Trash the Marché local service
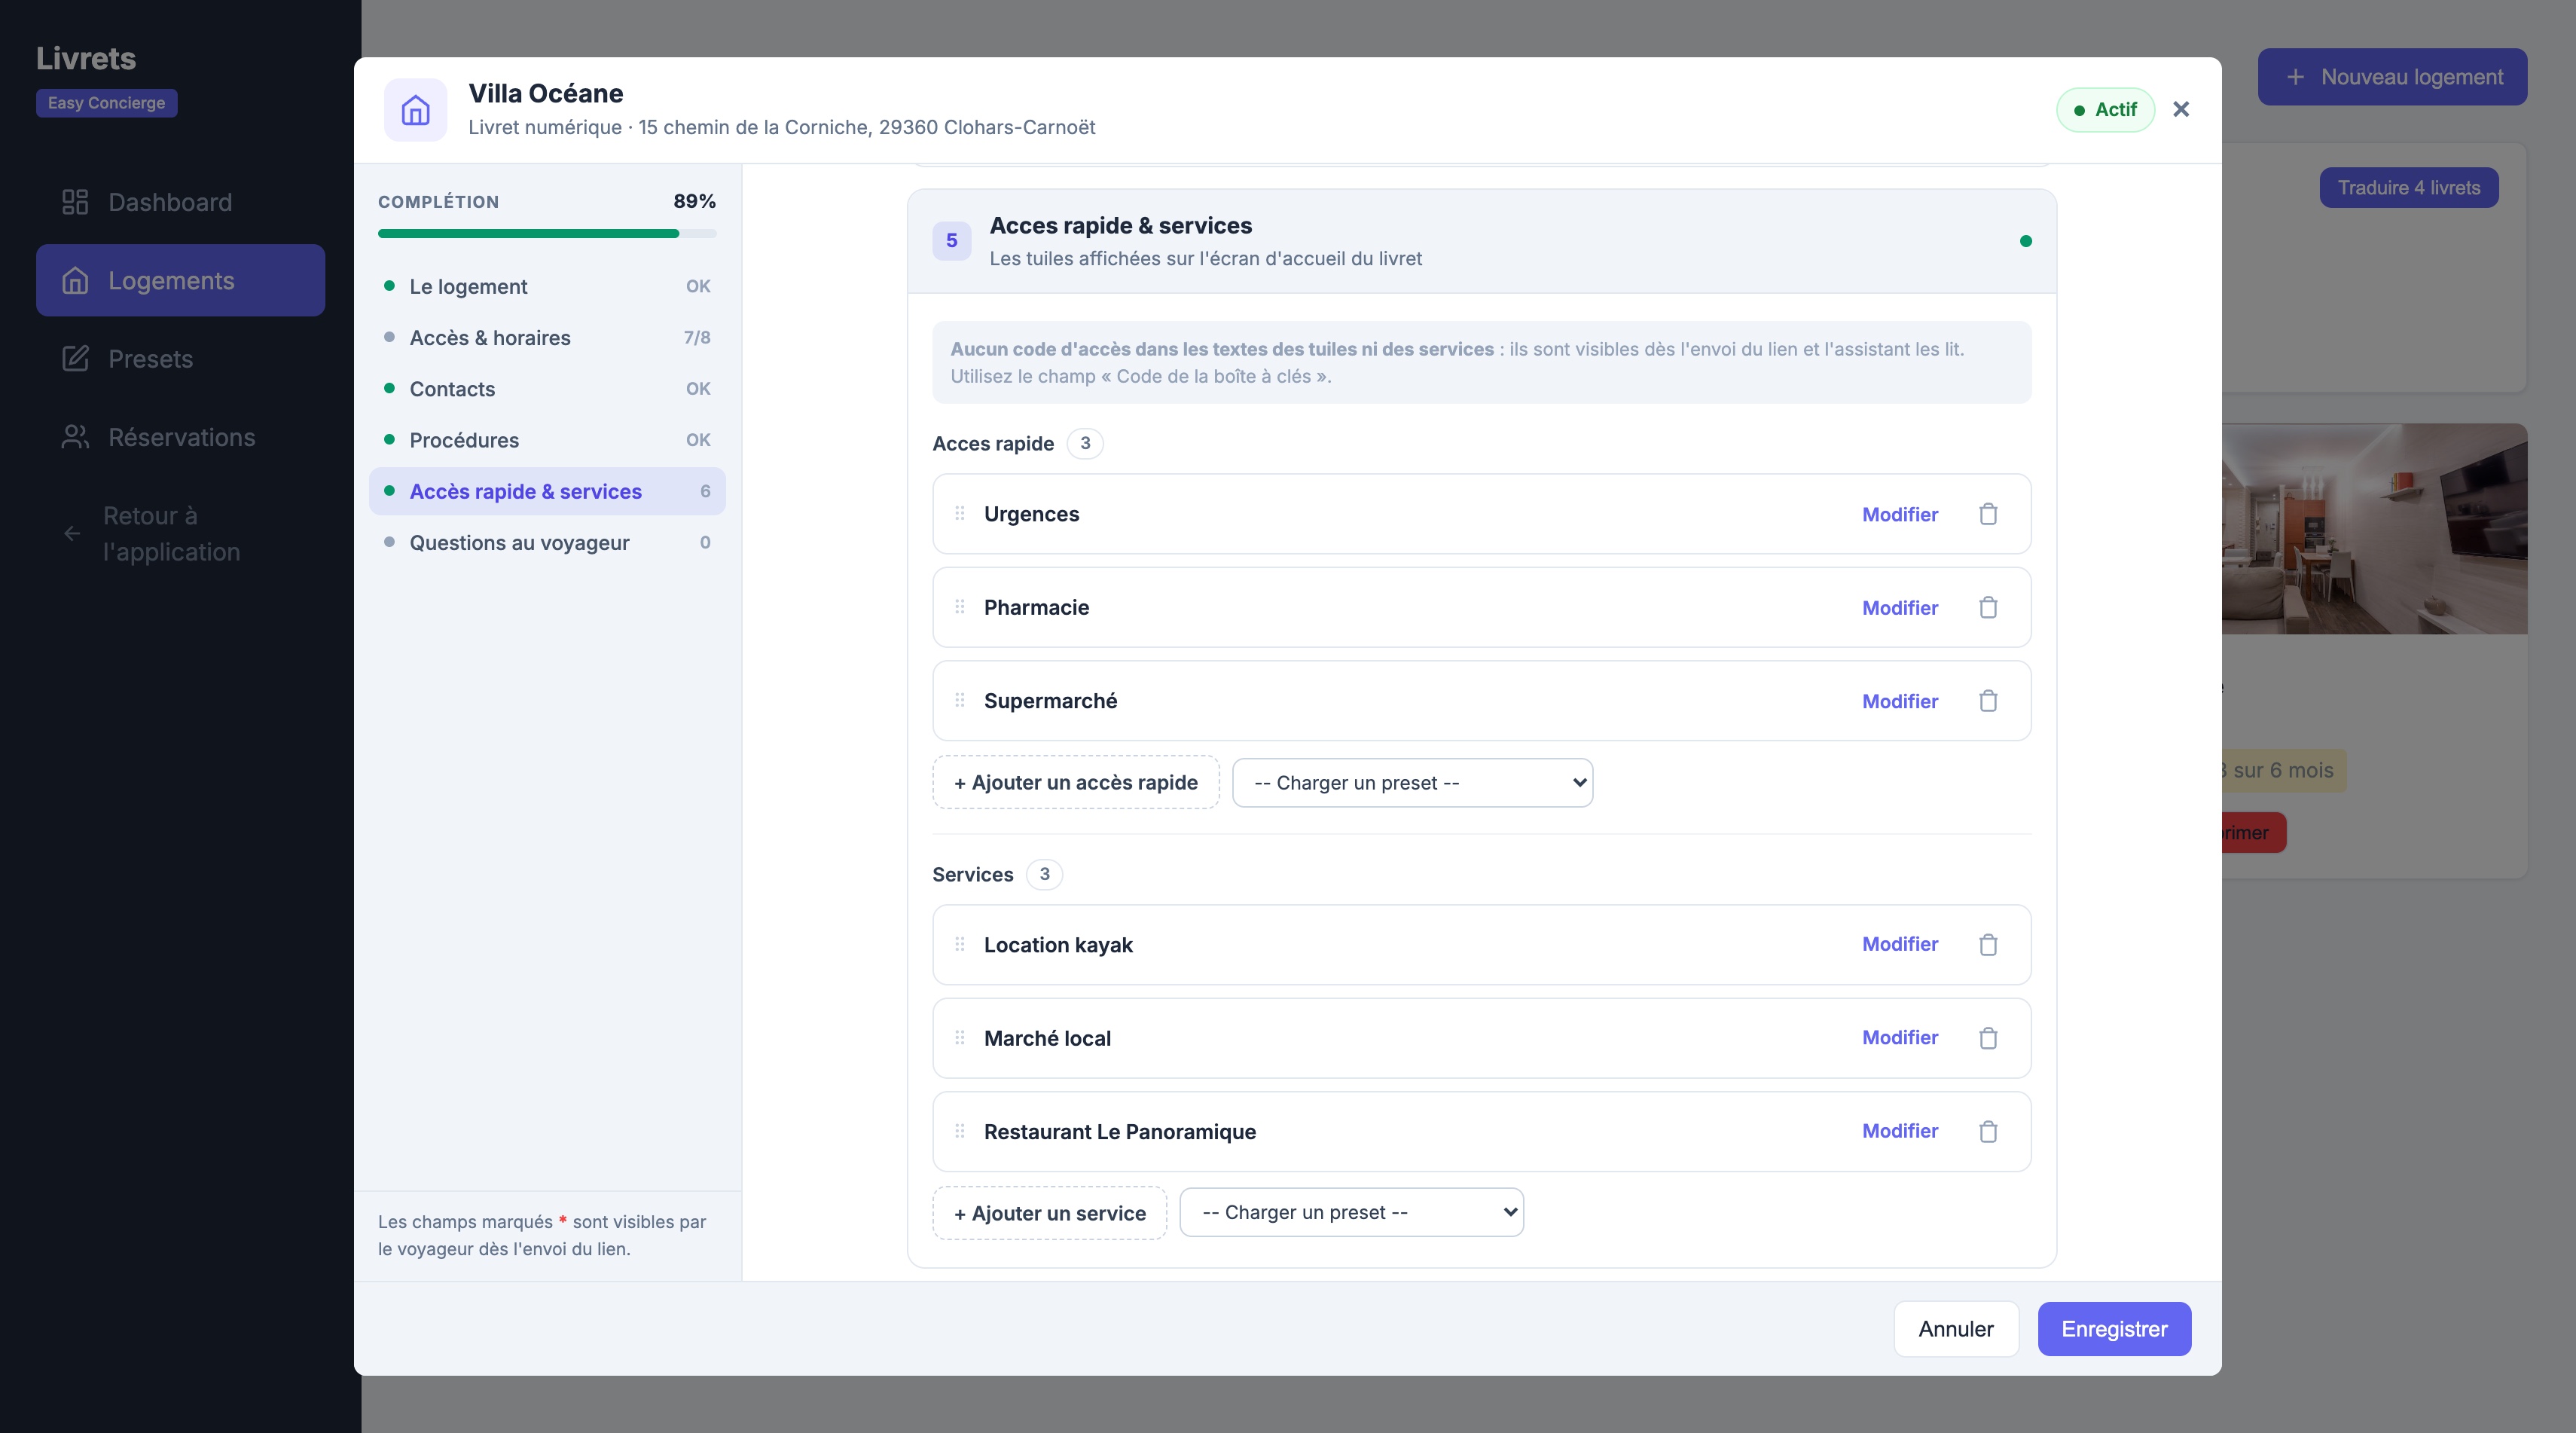2576x1433 pixels. pos(1988,1038)
